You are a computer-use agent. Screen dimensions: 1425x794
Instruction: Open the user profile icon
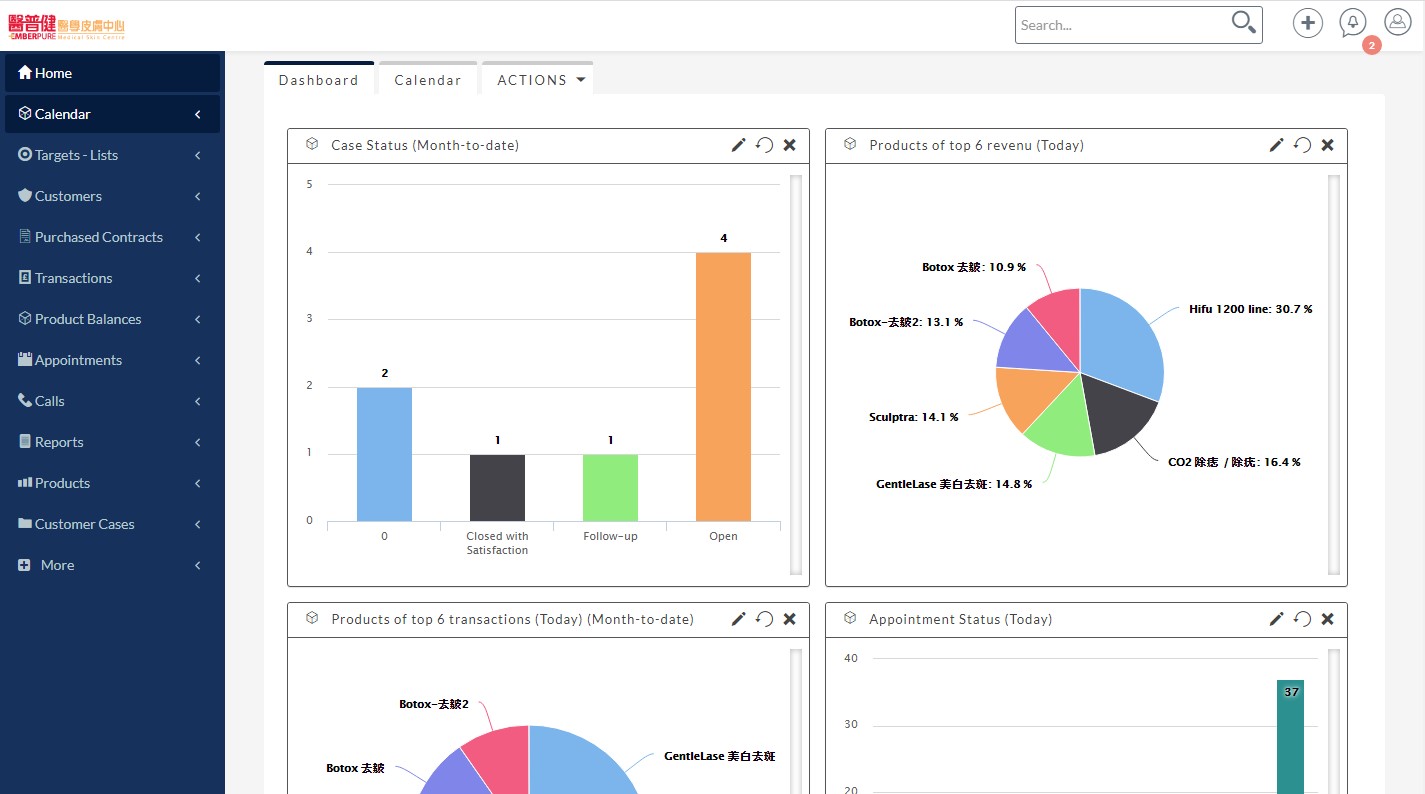[x=1398, y=22]
